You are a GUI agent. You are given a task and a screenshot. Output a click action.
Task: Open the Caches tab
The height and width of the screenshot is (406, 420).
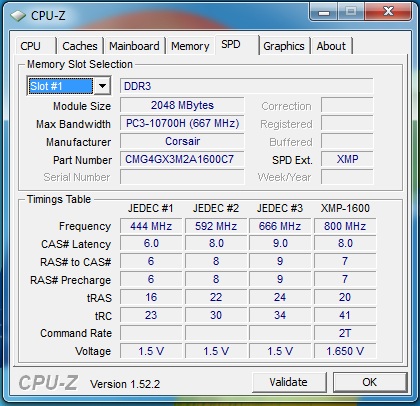tap(80, 46)
